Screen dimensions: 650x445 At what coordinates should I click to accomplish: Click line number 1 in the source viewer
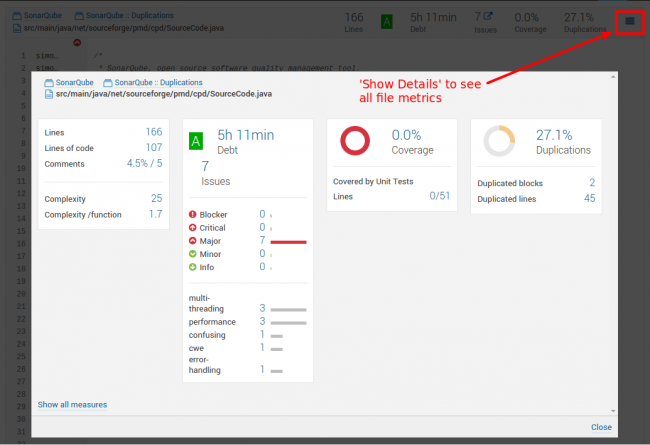click(23, 56)
